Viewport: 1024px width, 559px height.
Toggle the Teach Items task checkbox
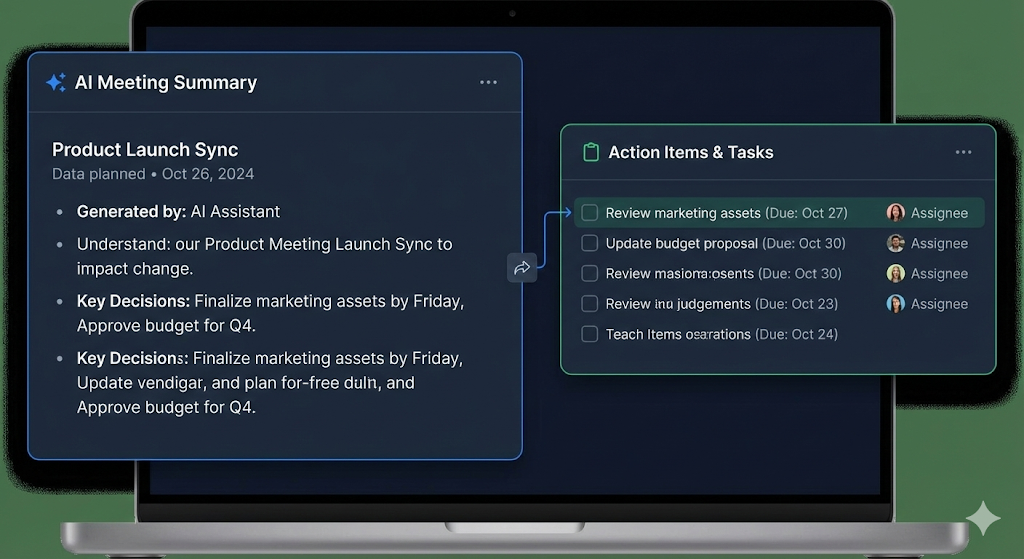tap(590, 334)
